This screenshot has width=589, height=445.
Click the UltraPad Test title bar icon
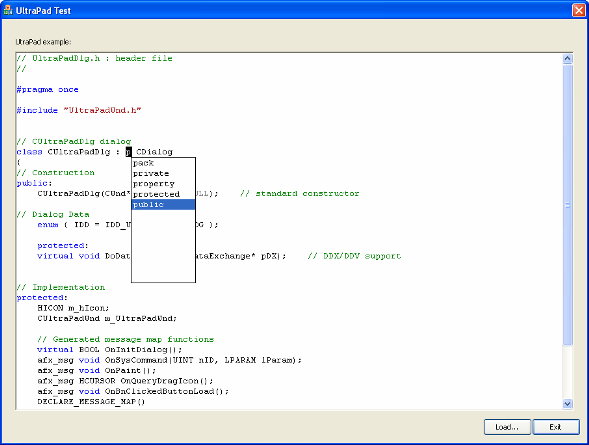[x=8, y=10]
